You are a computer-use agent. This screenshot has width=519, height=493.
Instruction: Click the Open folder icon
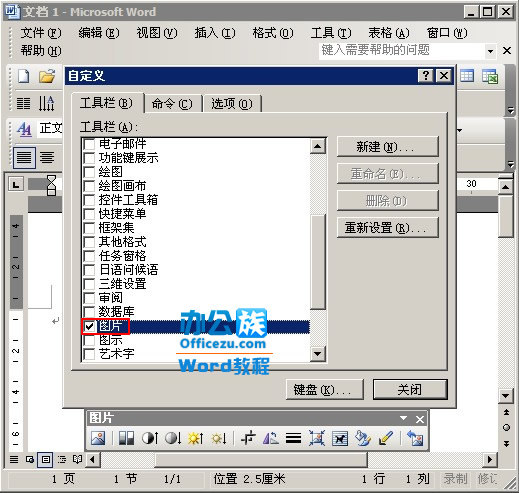[47, 76]
